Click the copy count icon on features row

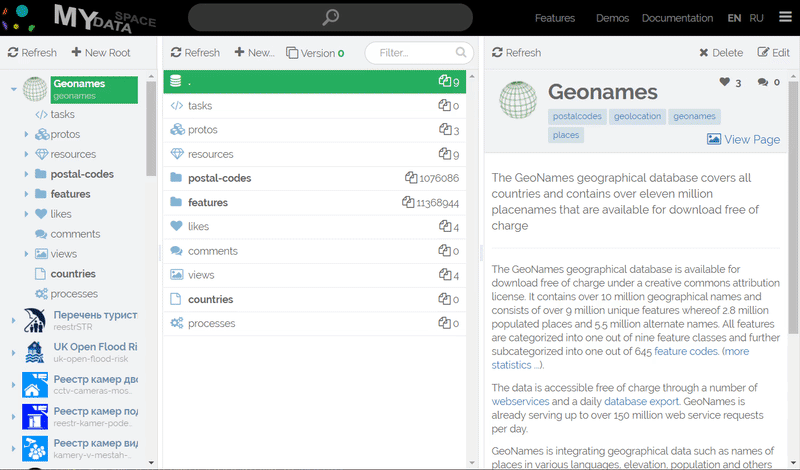408,202
